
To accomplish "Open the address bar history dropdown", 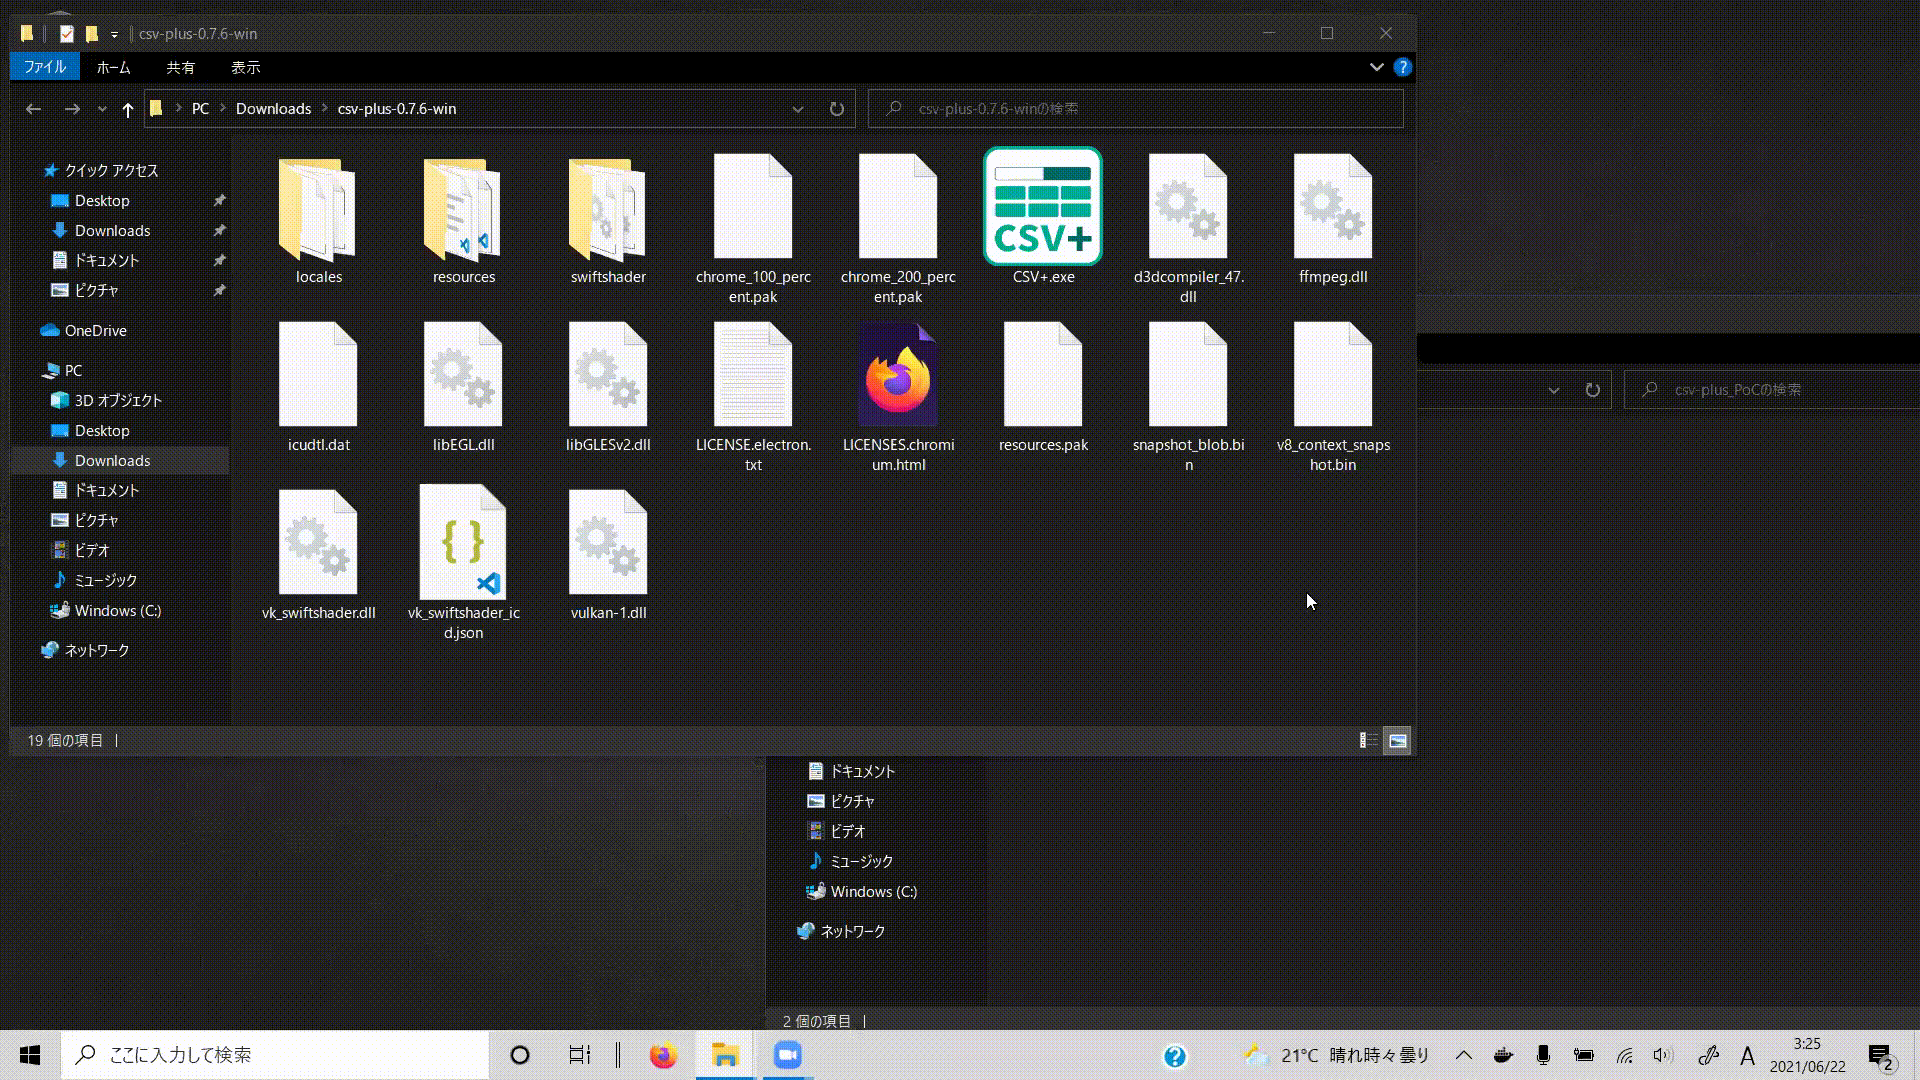I will 797,109.
